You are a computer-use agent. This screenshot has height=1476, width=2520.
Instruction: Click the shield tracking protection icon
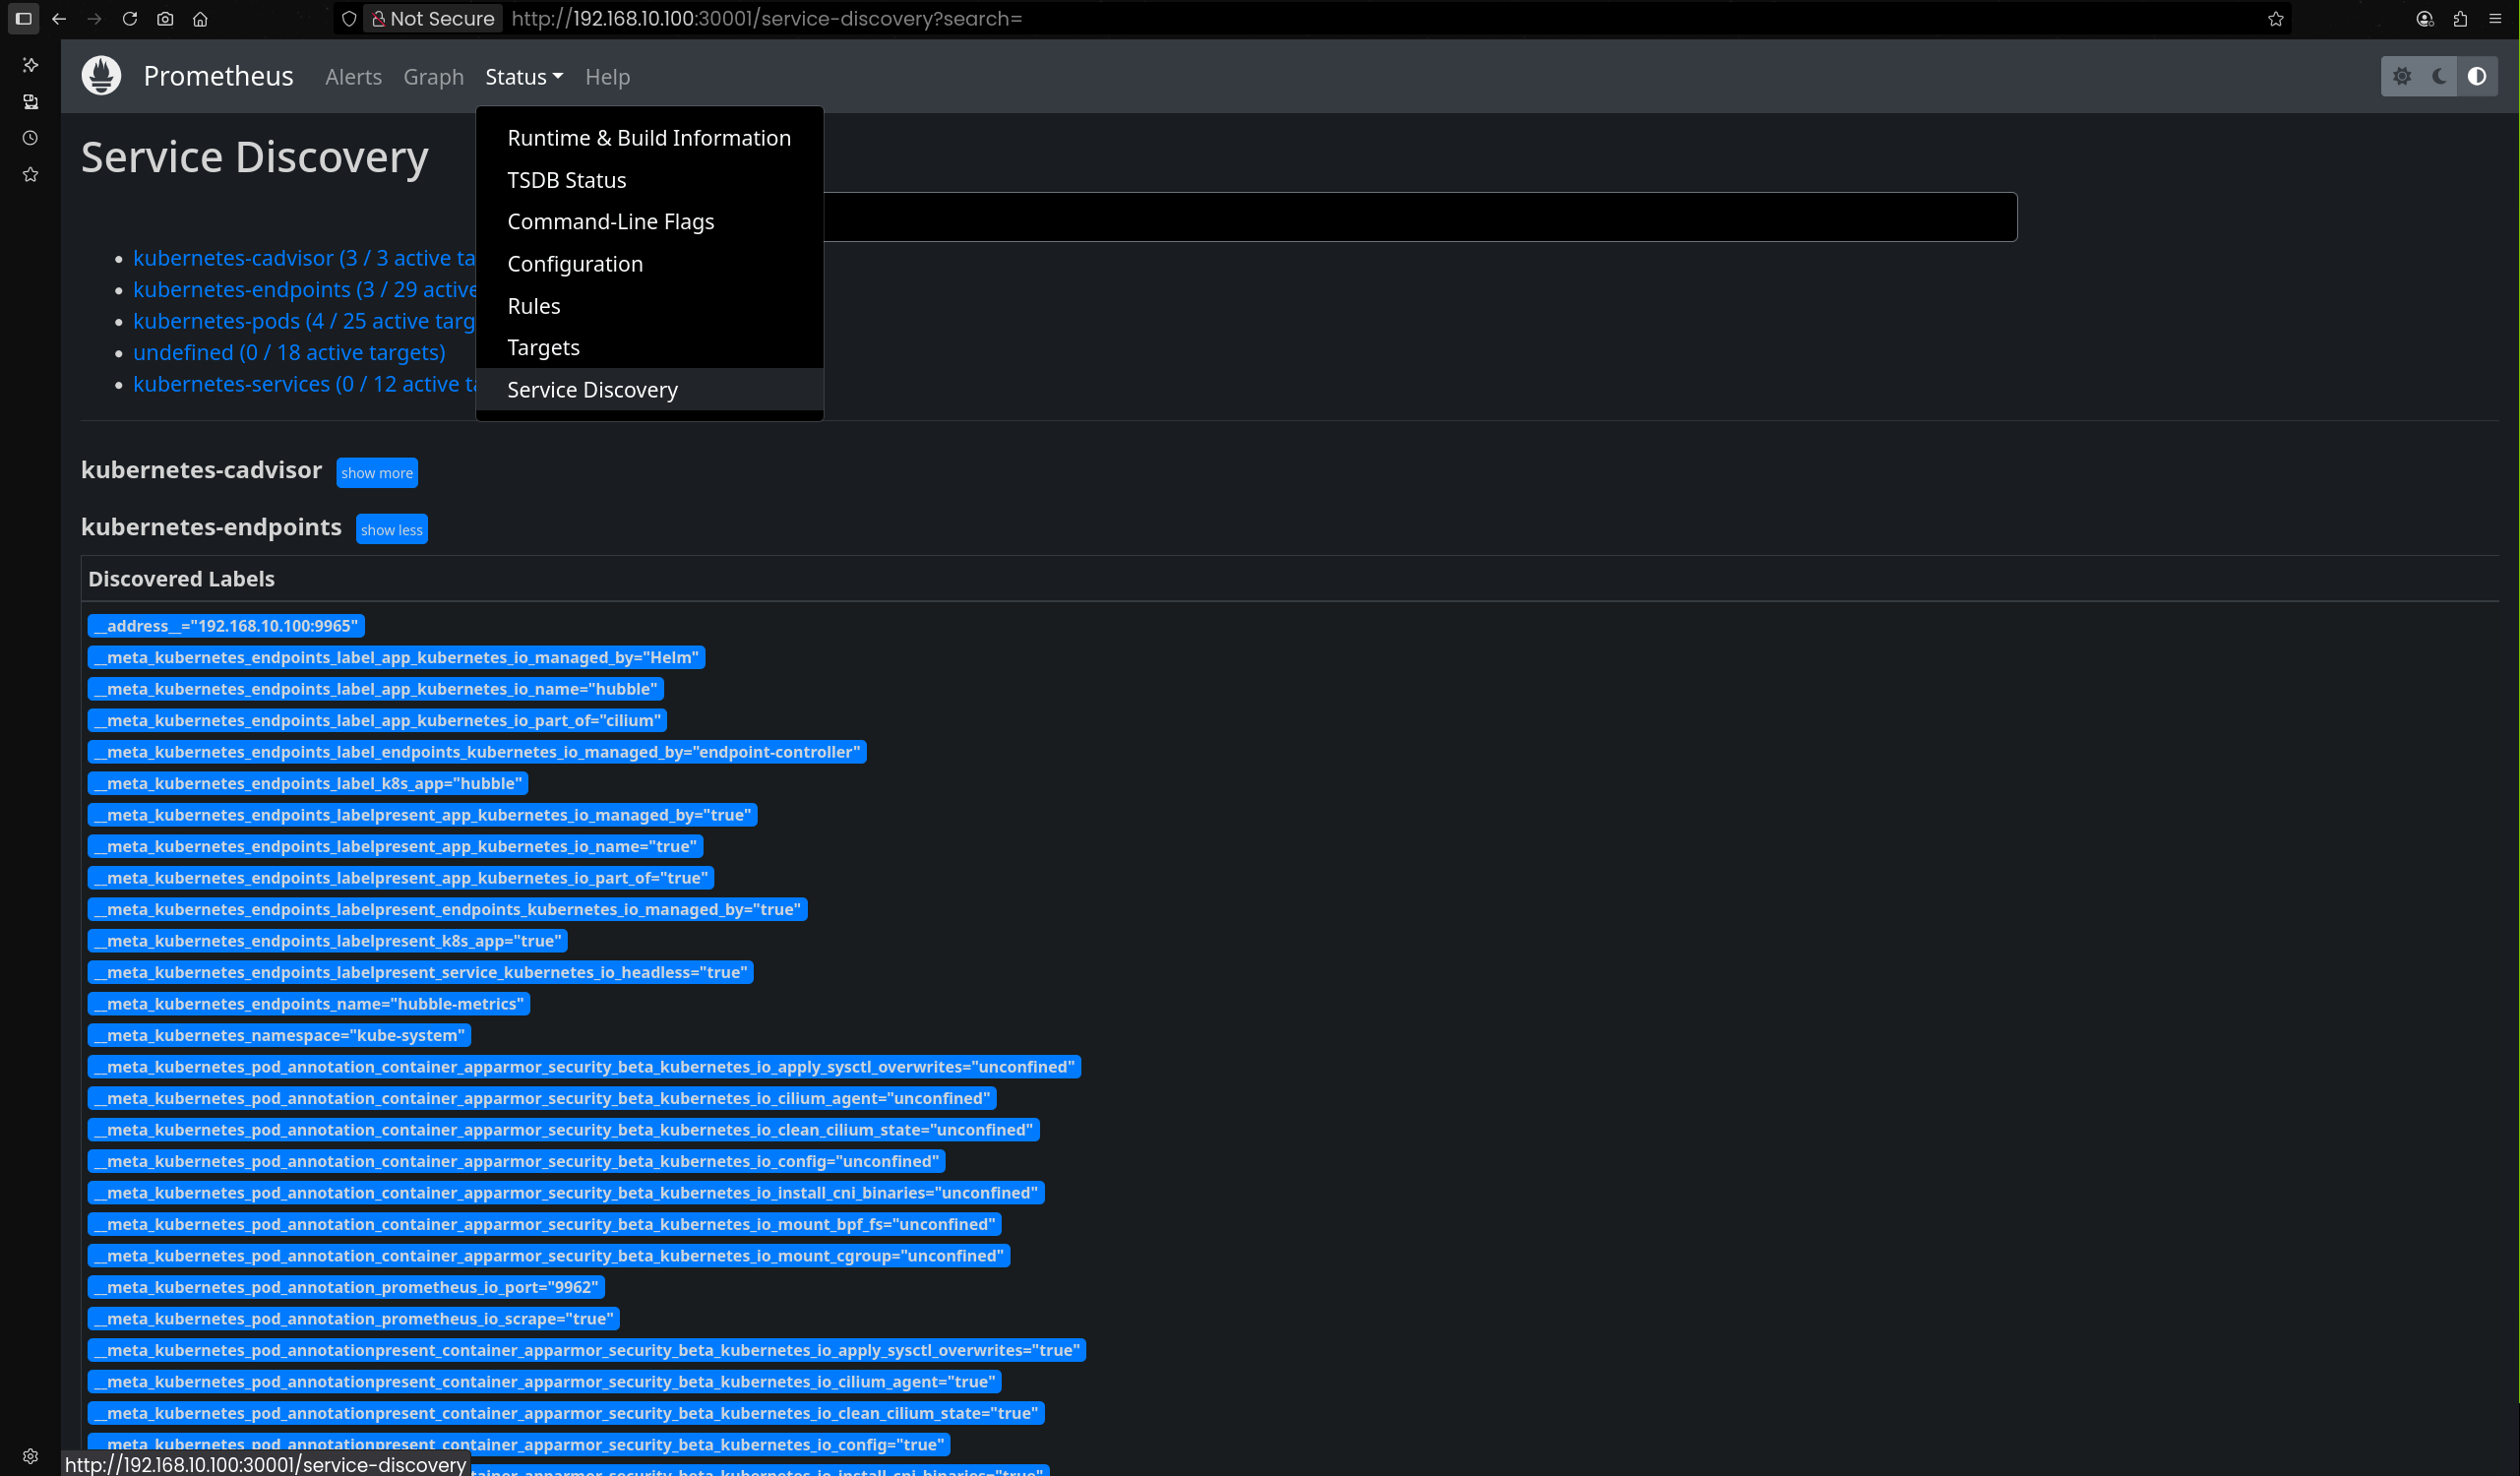click(349, 18)
